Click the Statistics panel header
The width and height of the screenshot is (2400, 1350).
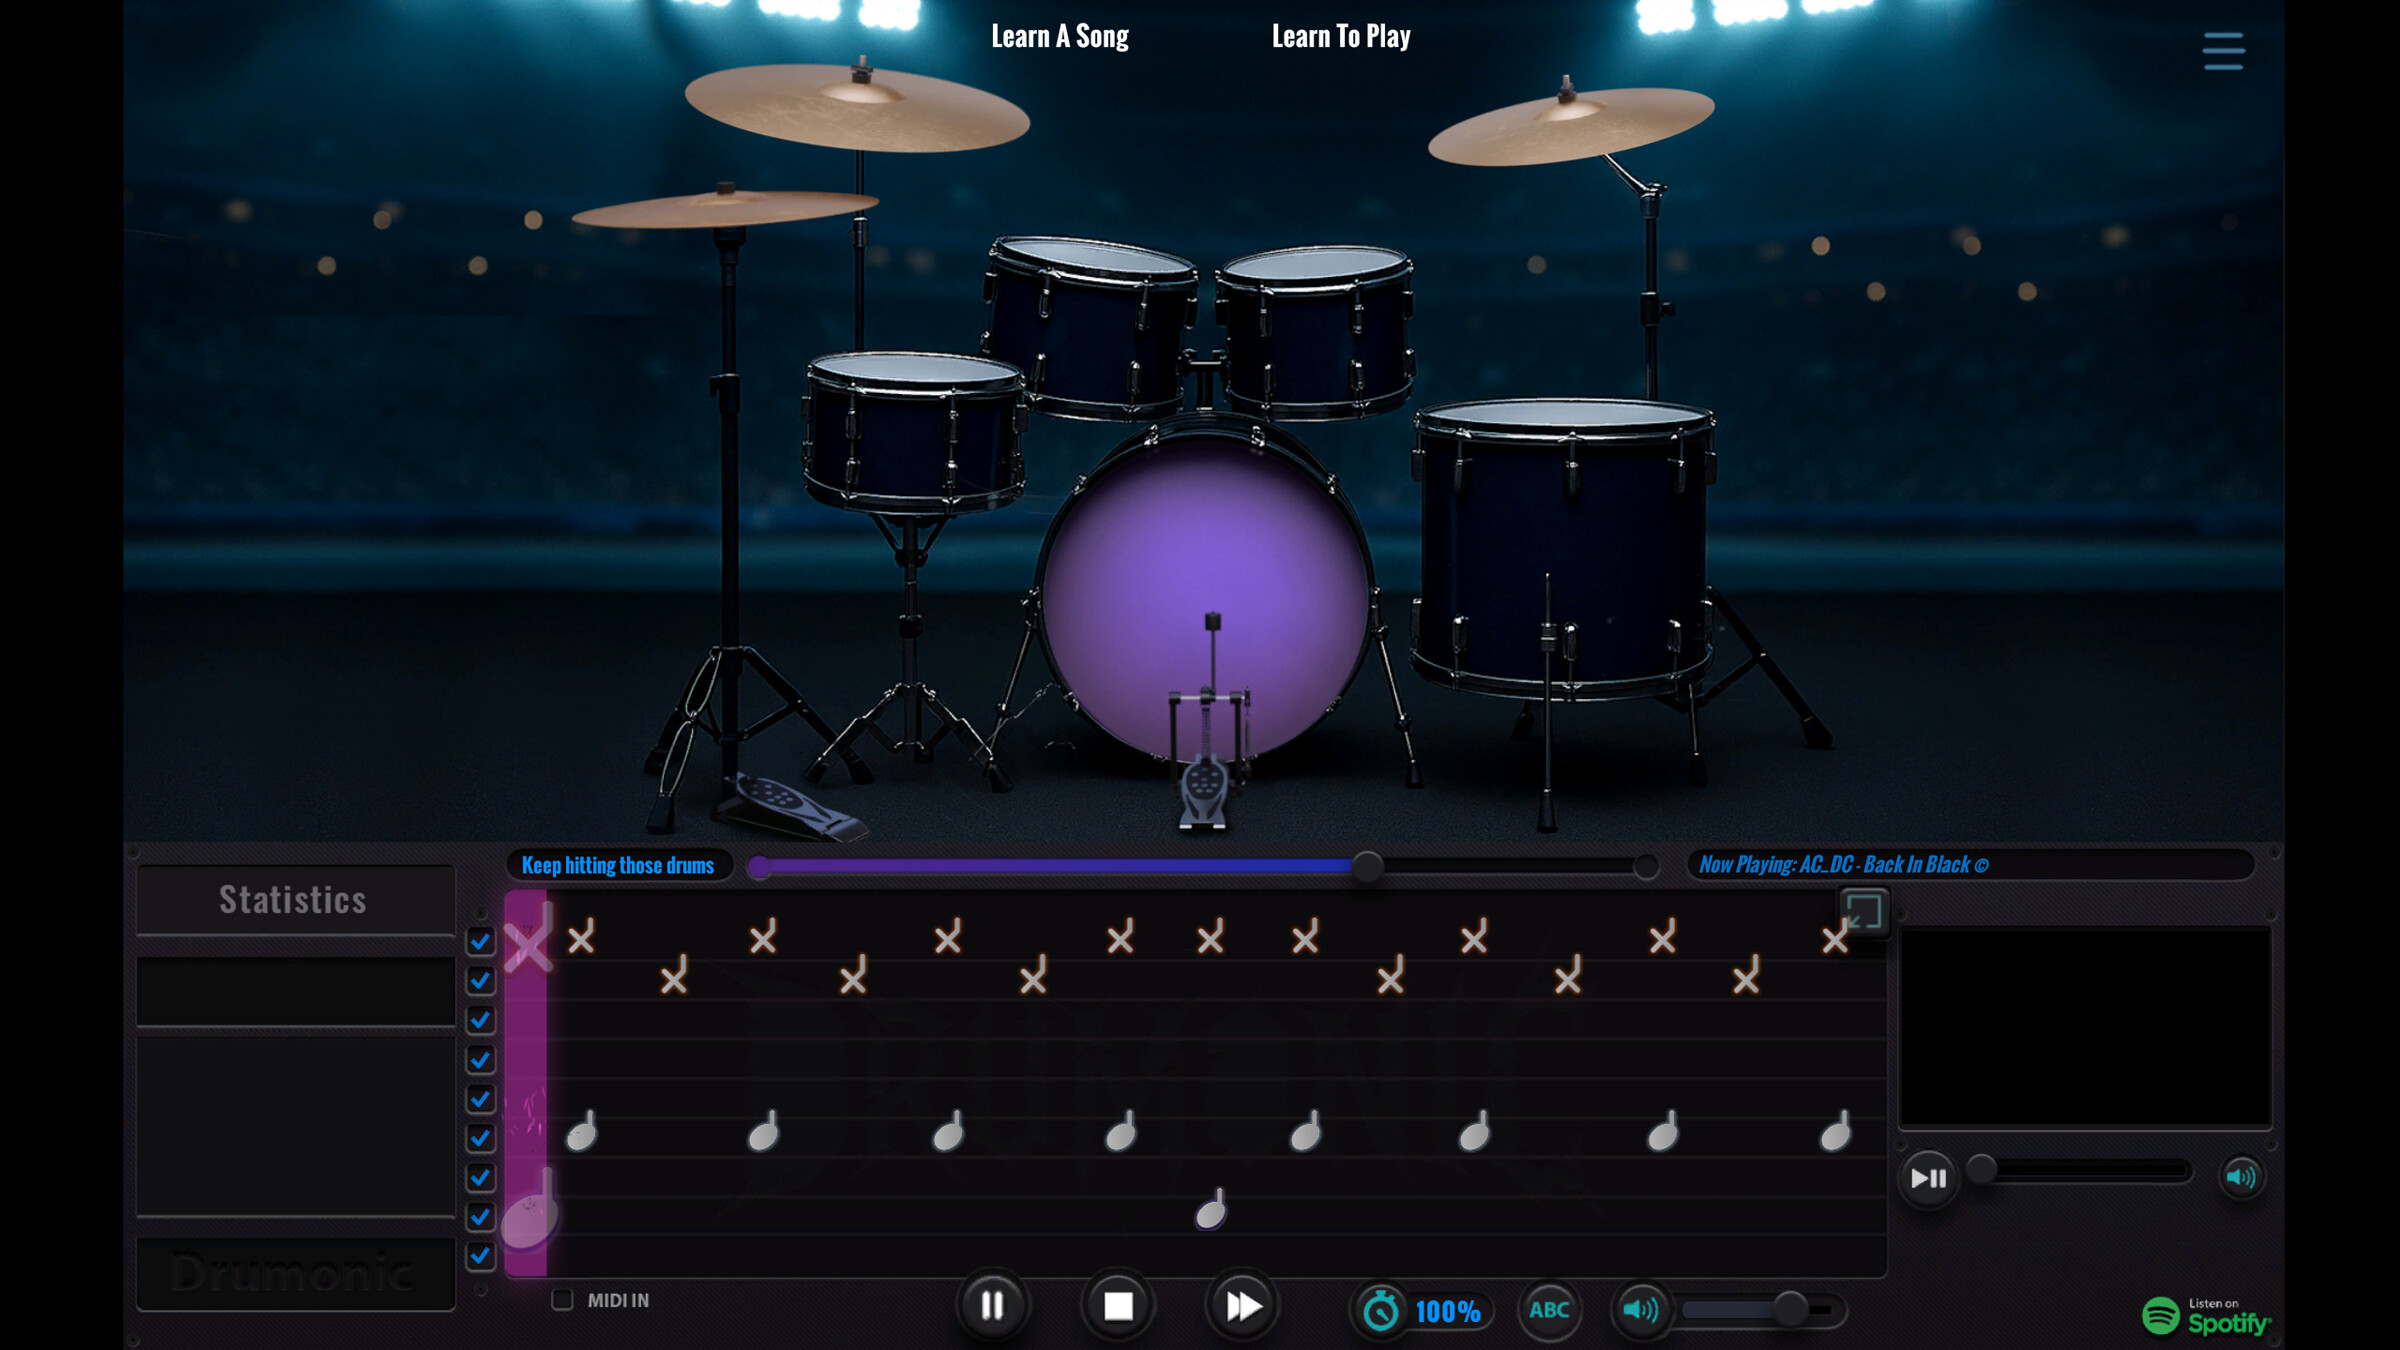tap(293, 899)
